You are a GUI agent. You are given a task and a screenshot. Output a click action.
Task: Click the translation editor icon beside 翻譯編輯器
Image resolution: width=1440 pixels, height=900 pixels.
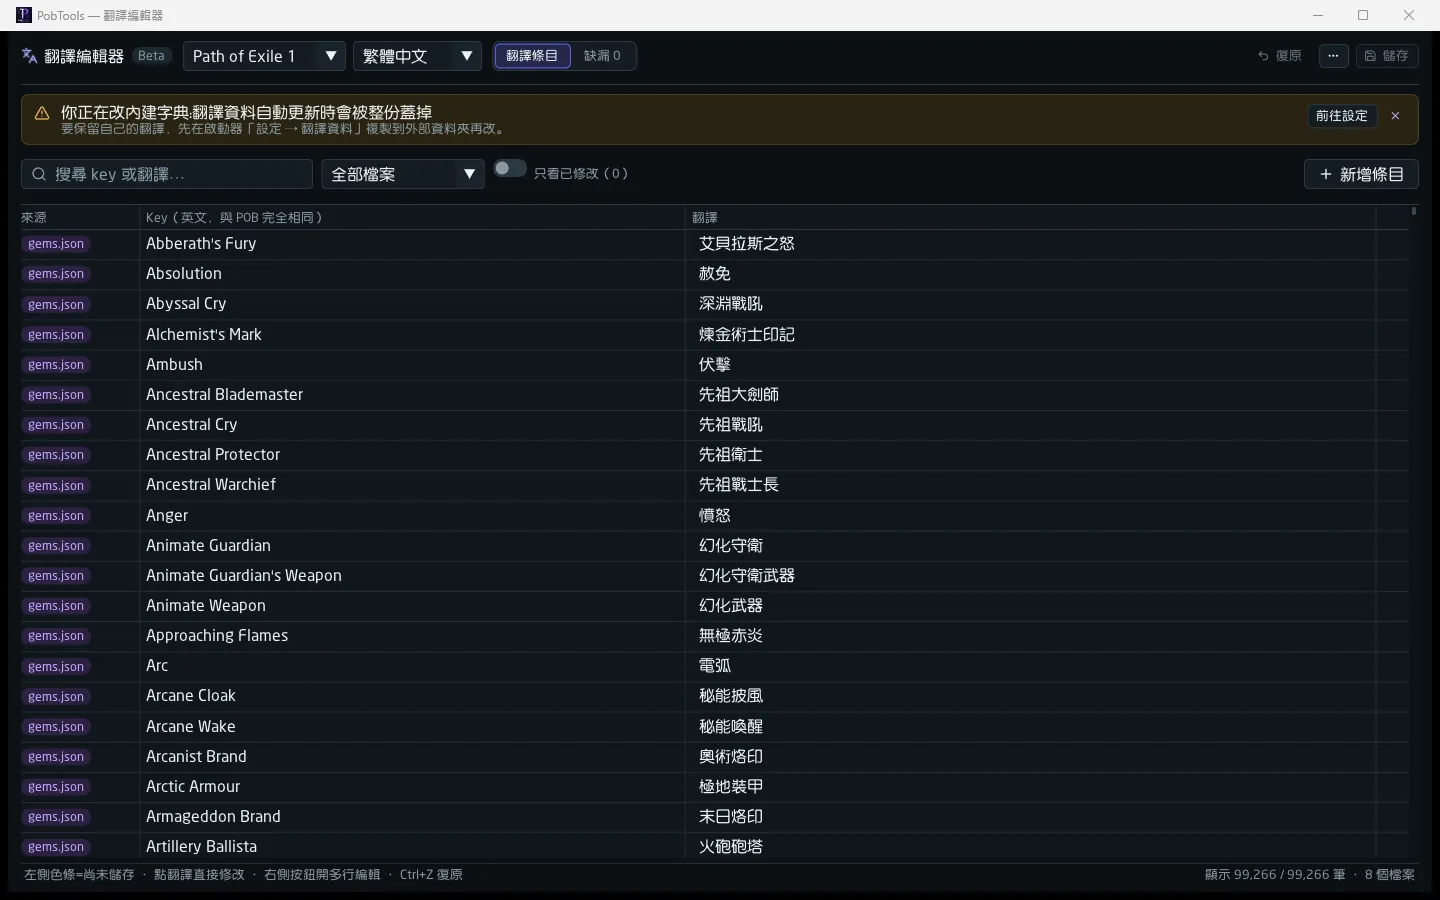(x=29, y=56)
